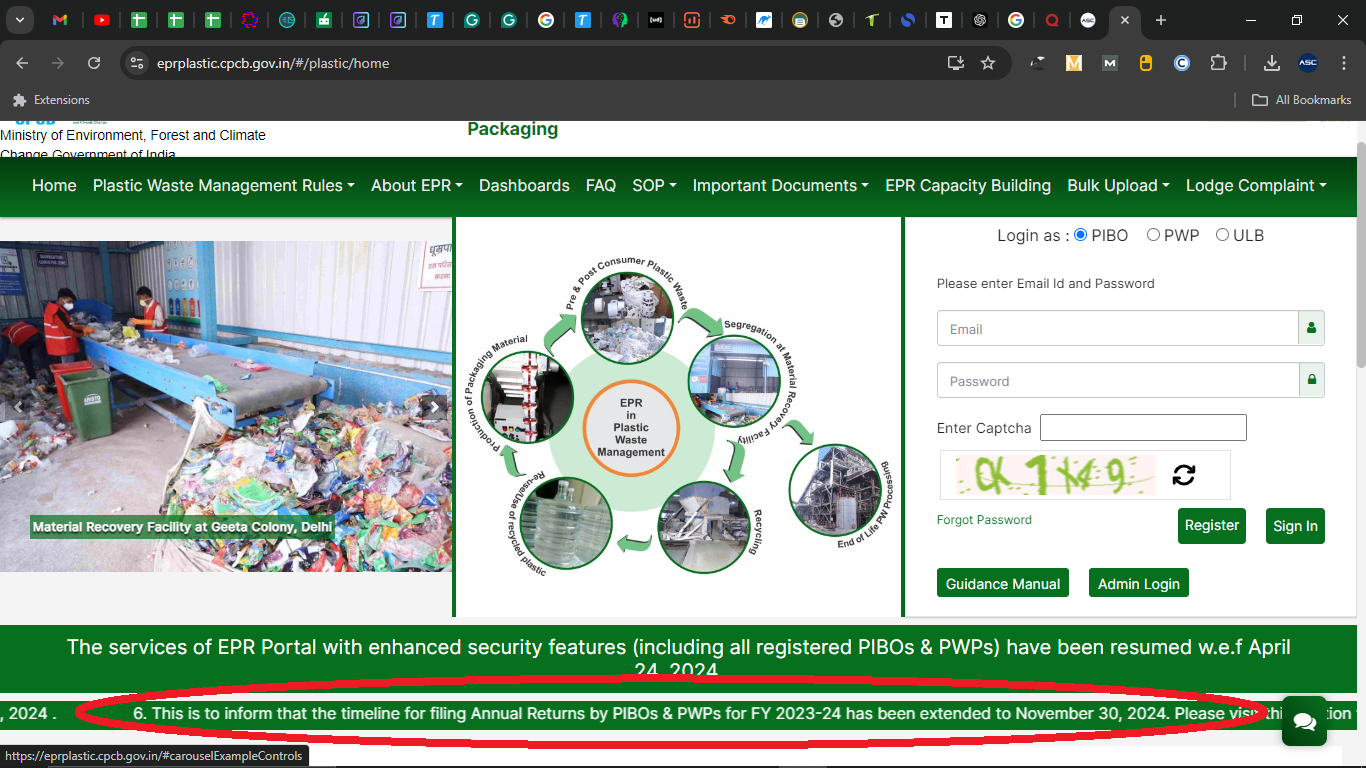Select Home in the navigation bar
The image size is (1366, 768).
click(x=54, y=185)
